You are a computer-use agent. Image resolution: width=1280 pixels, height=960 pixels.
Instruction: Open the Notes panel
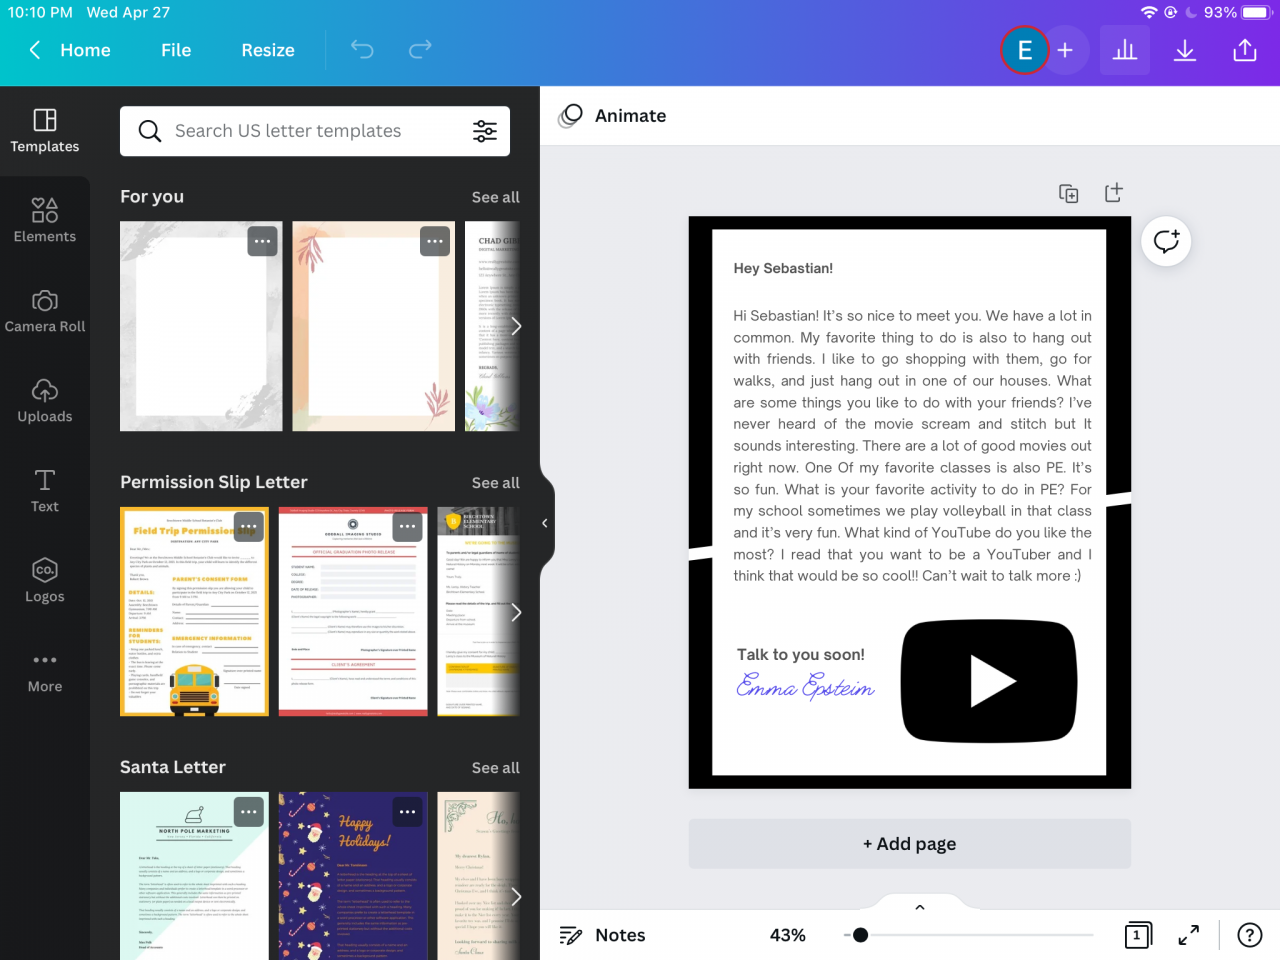(x=603, y=935)
